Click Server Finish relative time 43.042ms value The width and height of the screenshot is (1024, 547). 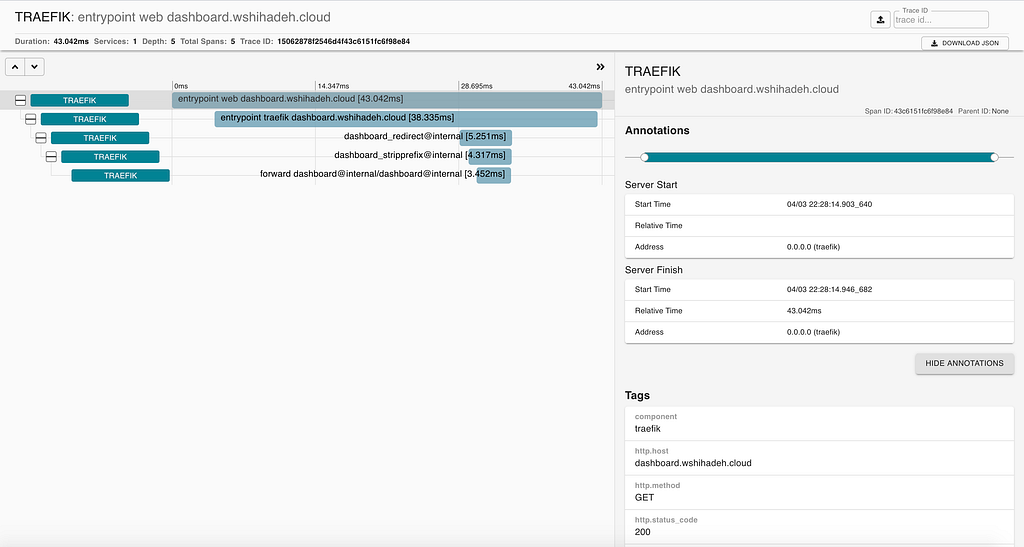click(x=804, y=311)
